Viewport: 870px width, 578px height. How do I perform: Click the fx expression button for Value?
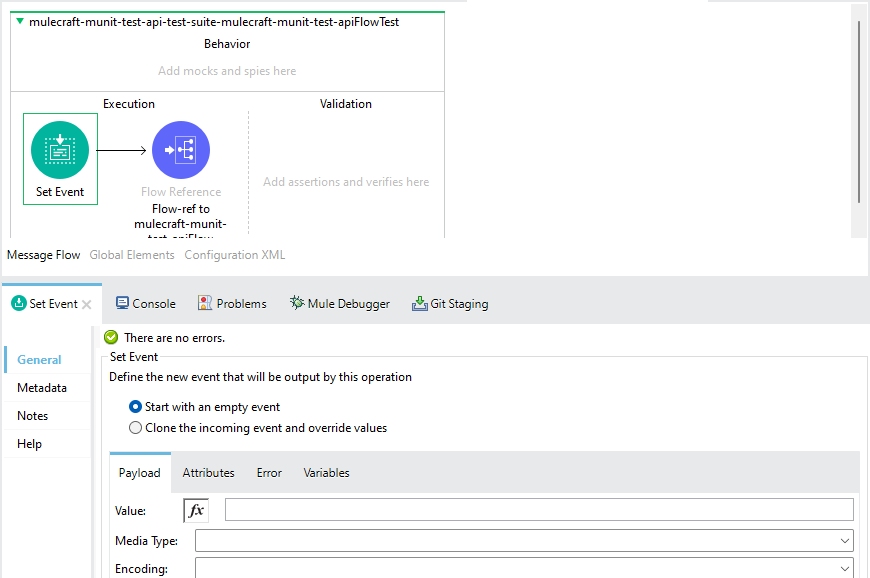coord(196,511)
